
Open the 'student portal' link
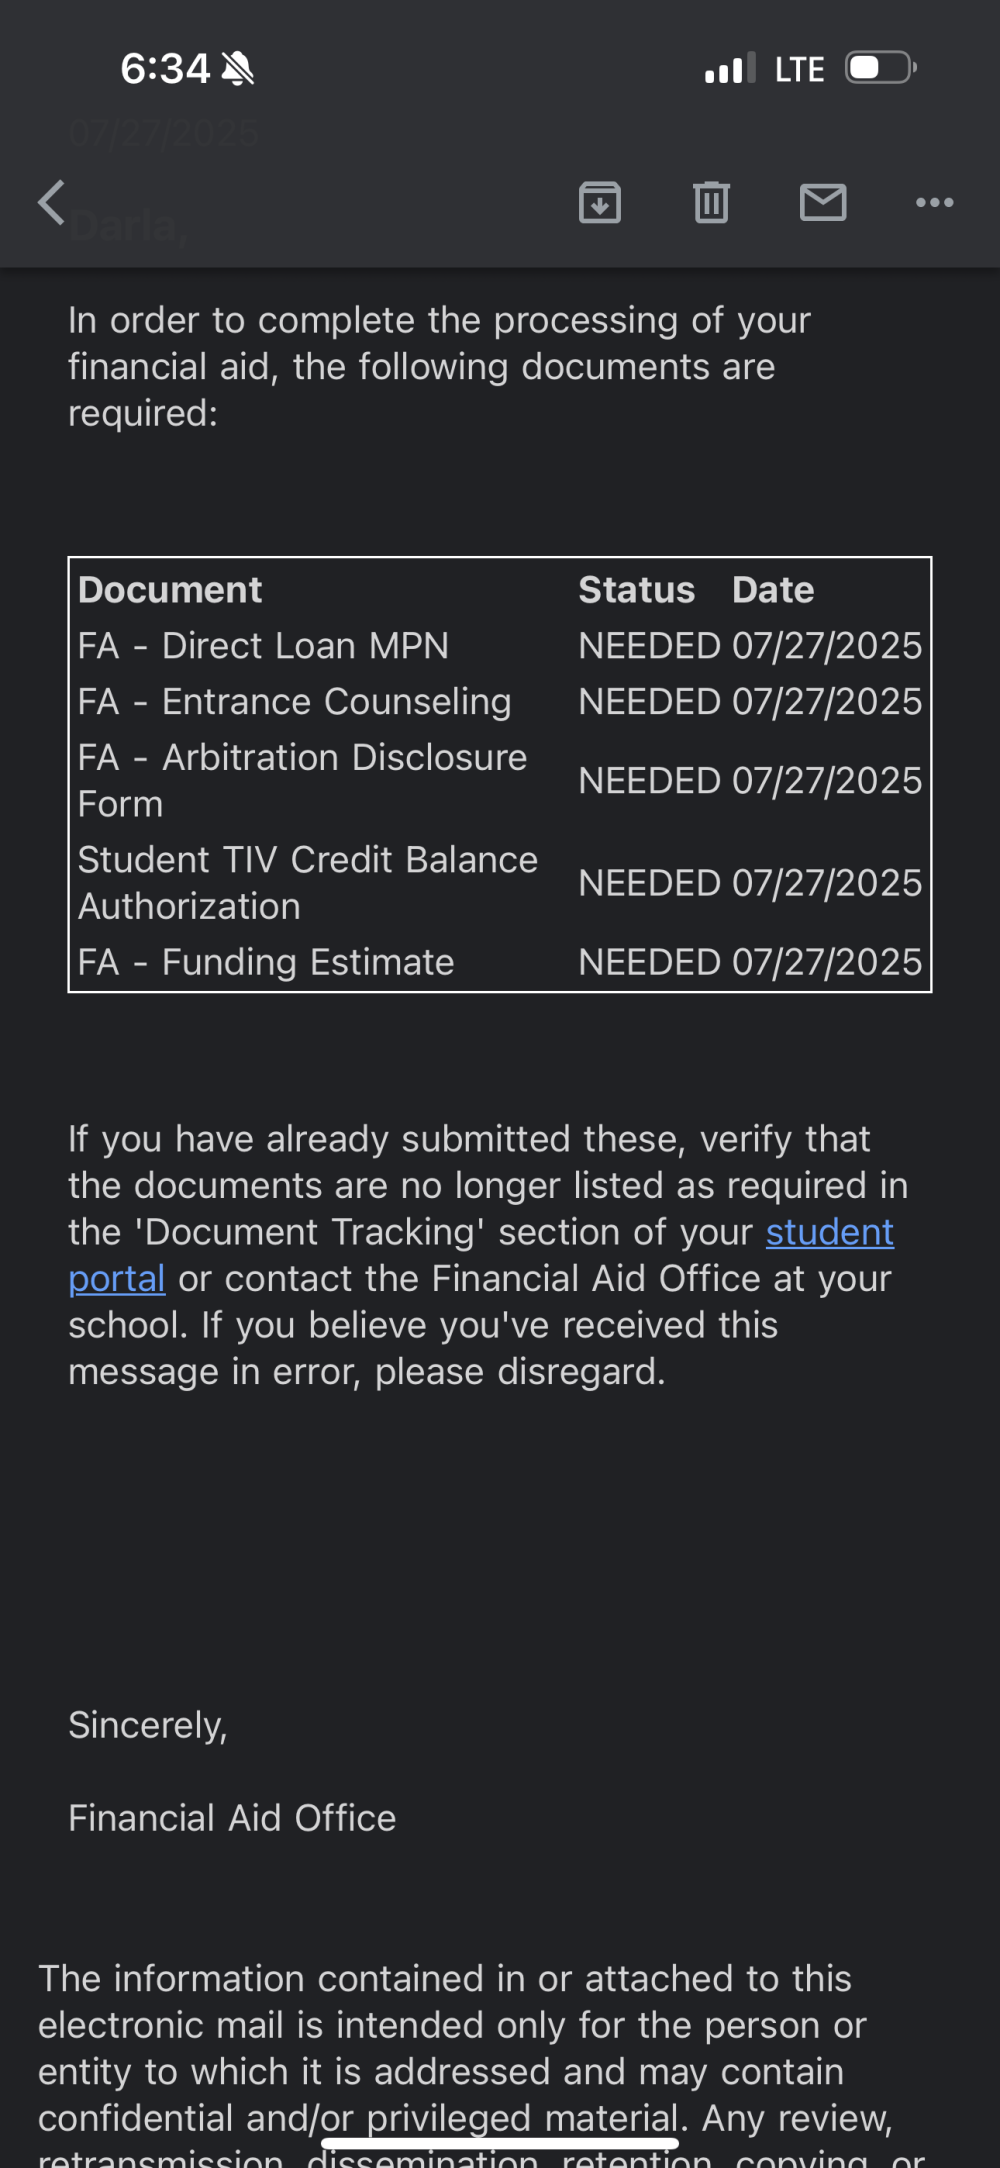[830, 1232]
